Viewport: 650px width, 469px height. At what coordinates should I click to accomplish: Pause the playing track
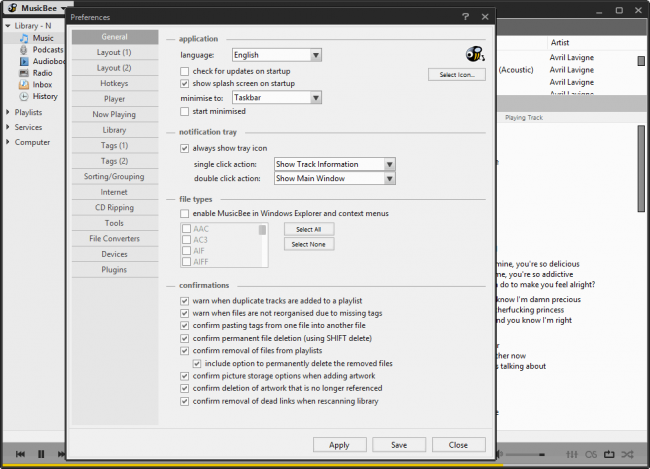click(41, 454)
